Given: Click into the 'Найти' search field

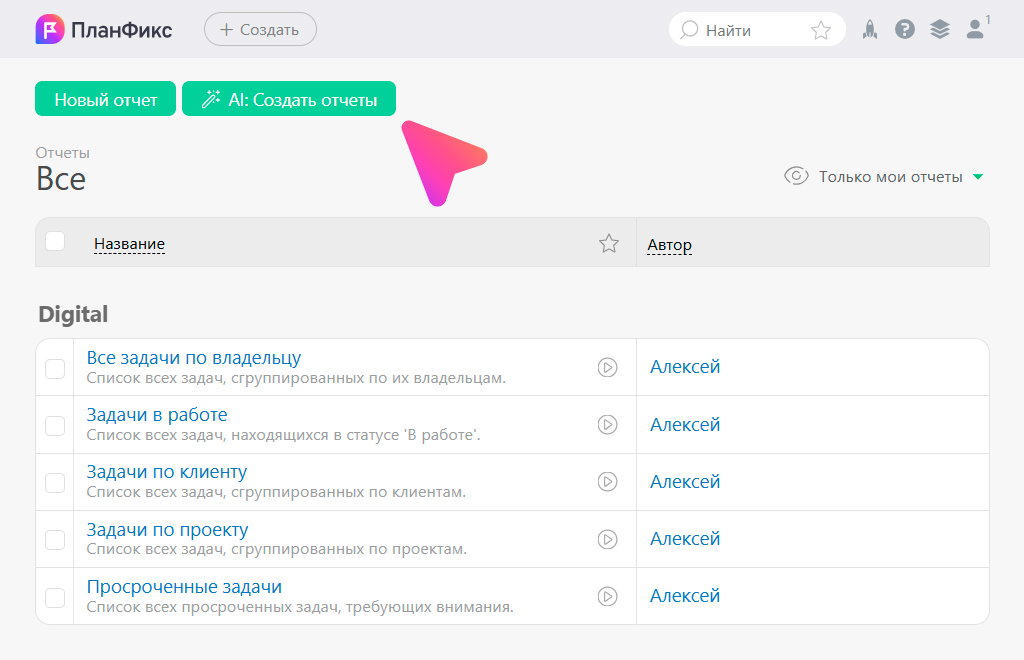Looking at the screenshot, I should (x=745, y=30).
